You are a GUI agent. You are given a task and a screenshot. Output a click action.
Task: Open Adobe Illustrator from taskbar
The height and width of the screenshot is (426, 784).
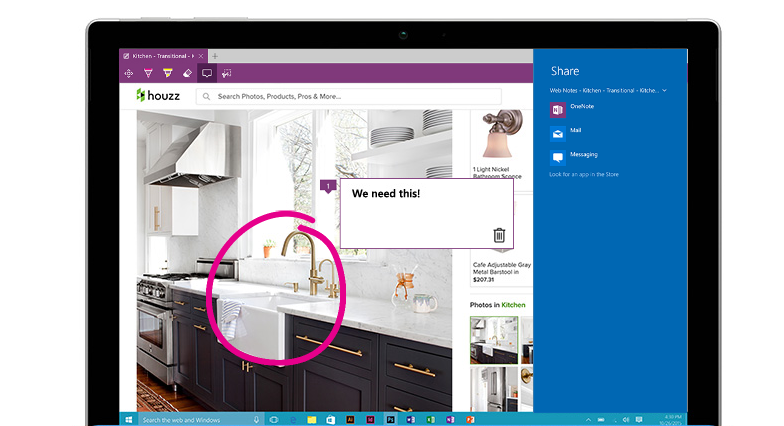click(350, 420)
